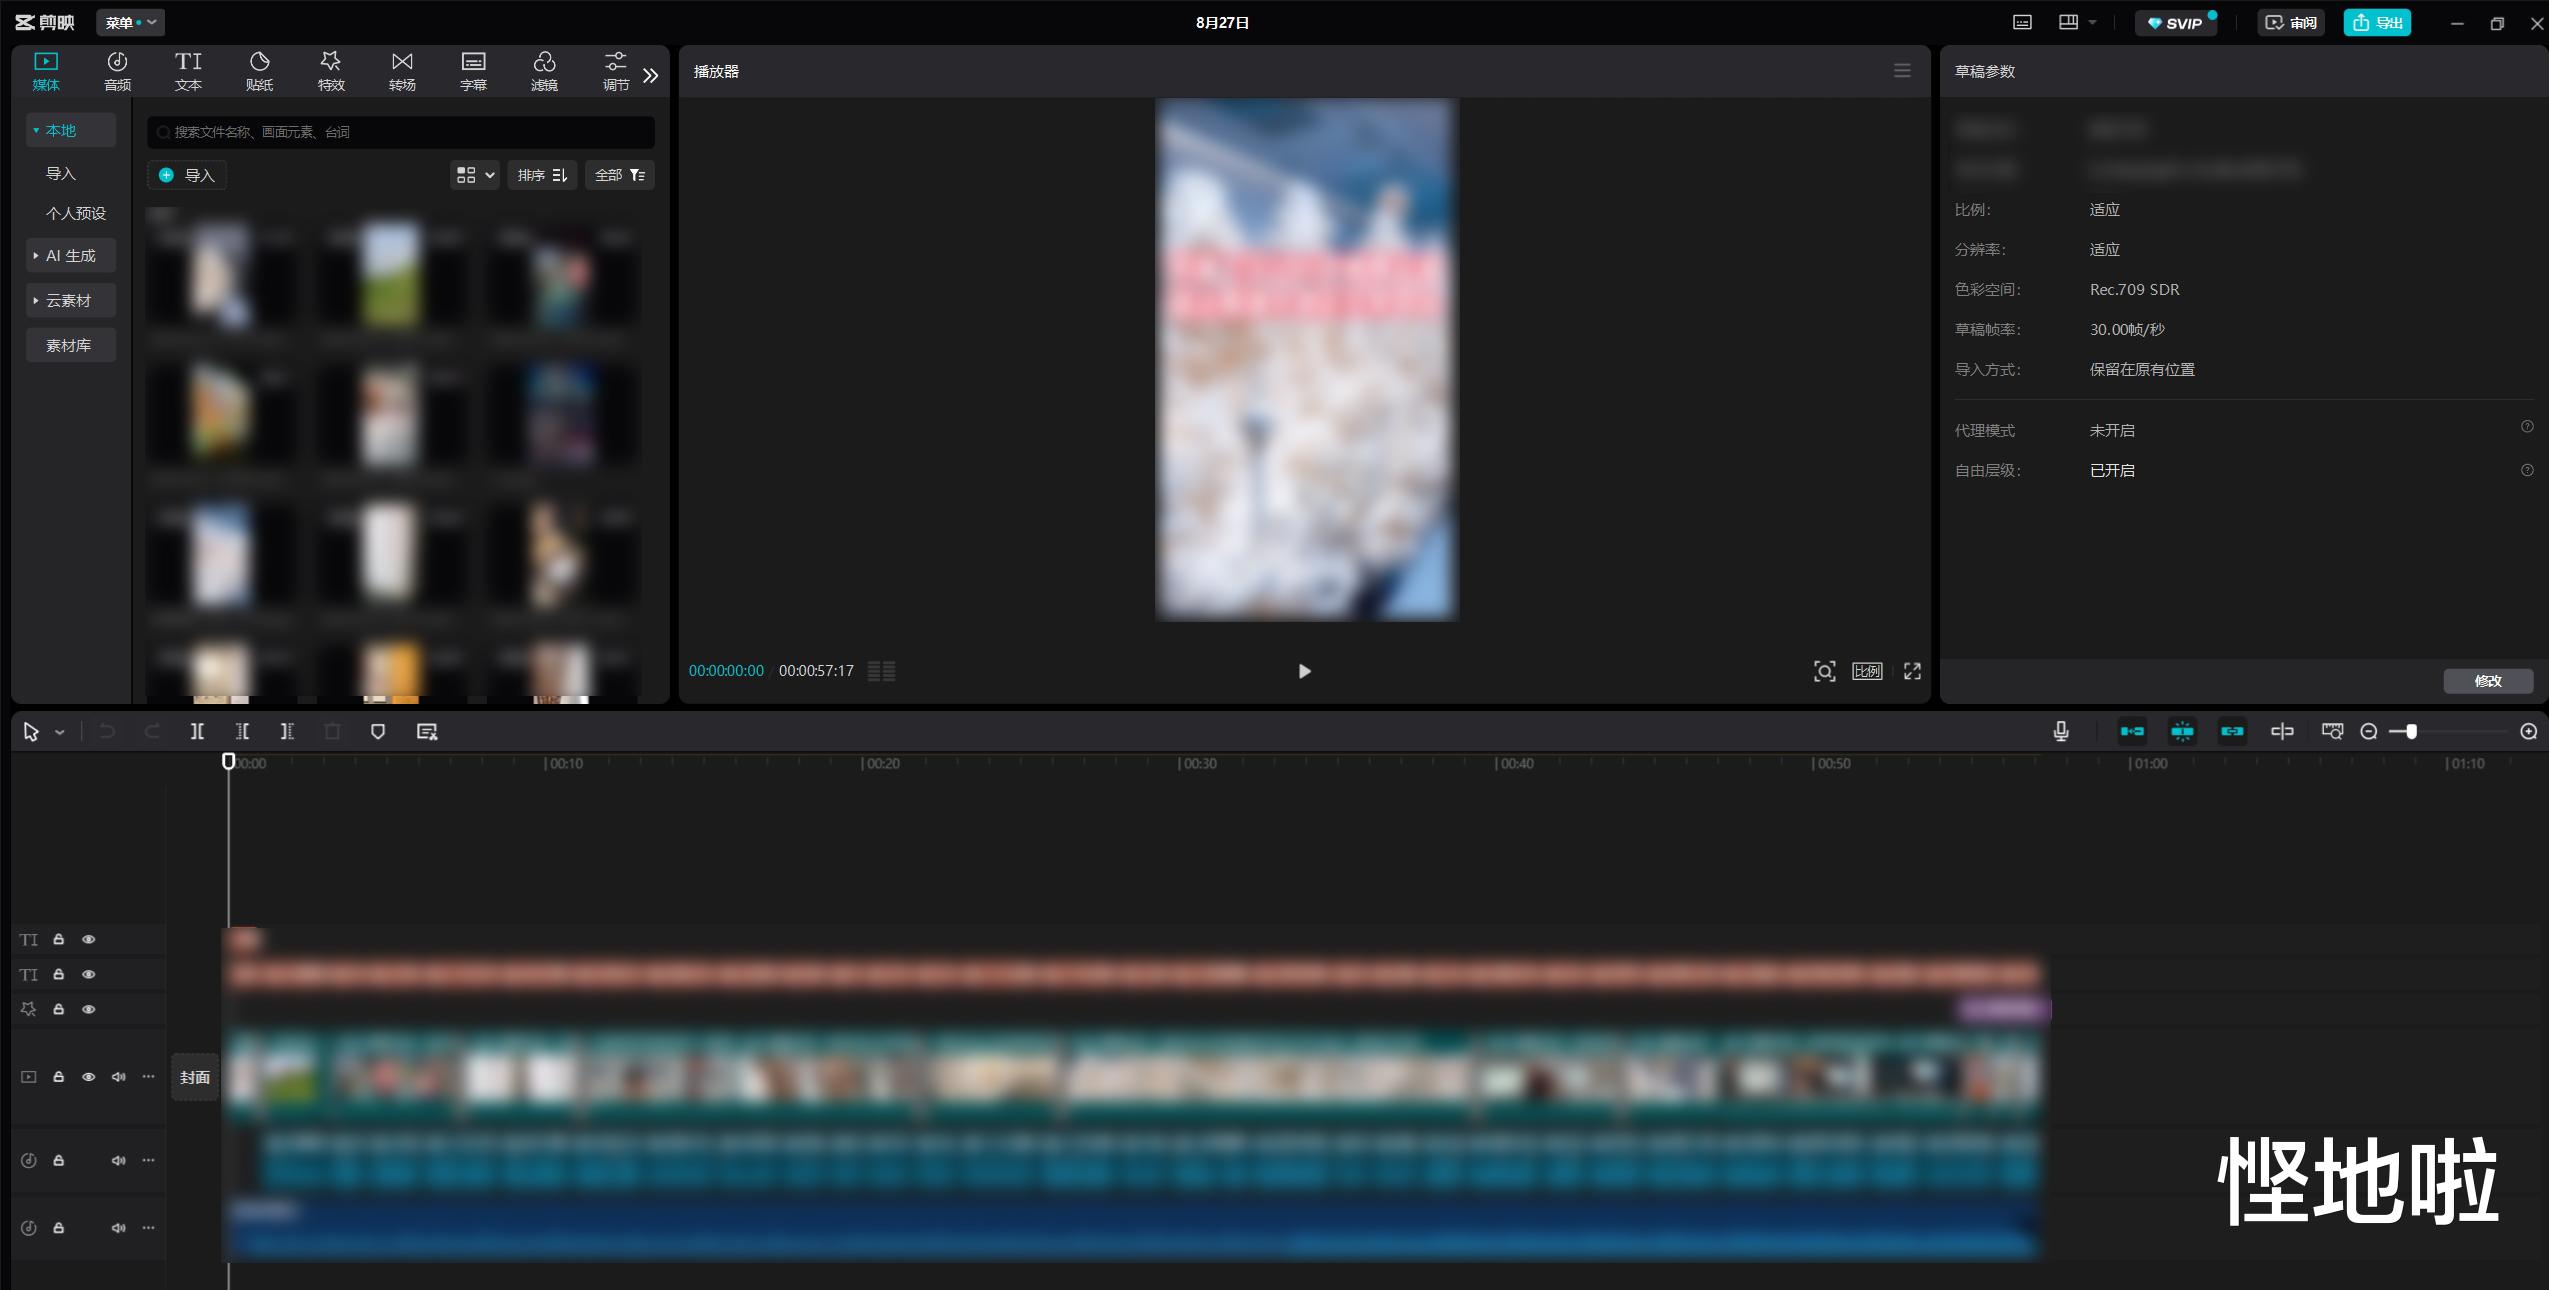Click the split clip tool icon
Viewport: 2549px width, 1290px height.
pos(197,732)
